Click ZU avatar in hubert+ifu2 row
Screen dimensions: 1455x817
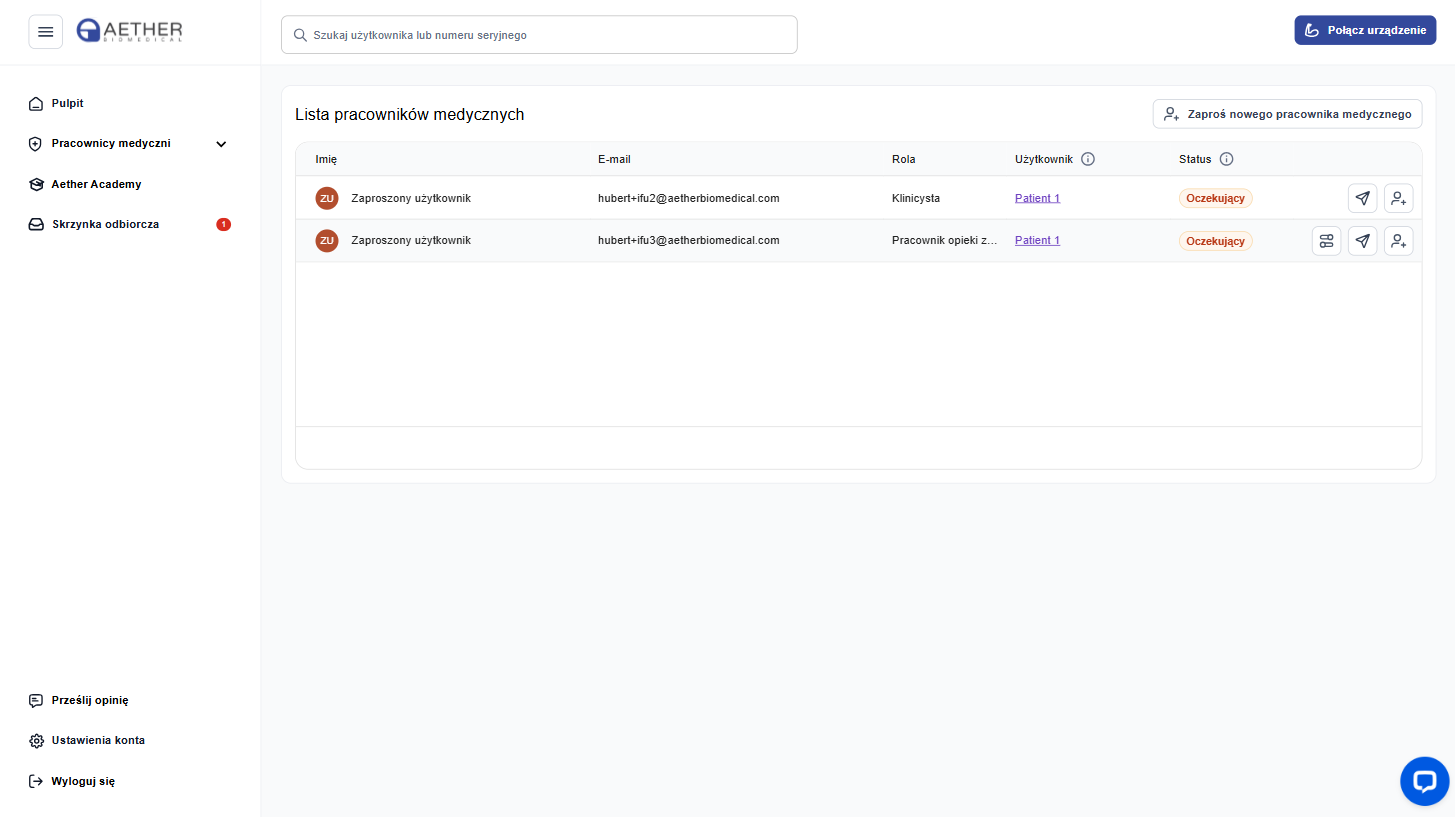pos(327,198)
